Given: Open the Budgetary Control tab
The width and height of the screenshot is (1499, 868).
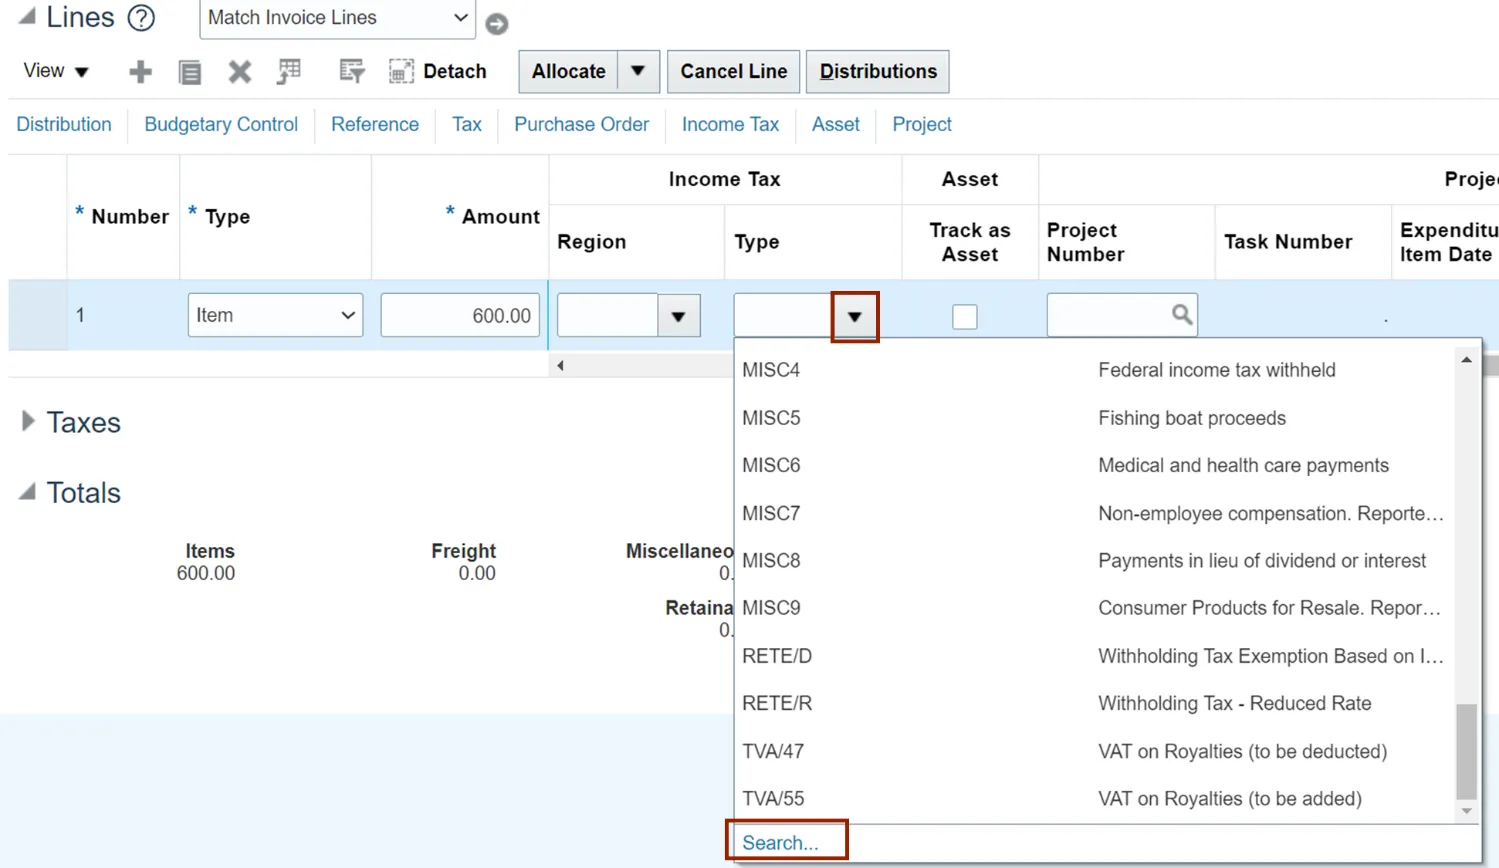Looking at the screenshot, I should click(x=221, y=125).
